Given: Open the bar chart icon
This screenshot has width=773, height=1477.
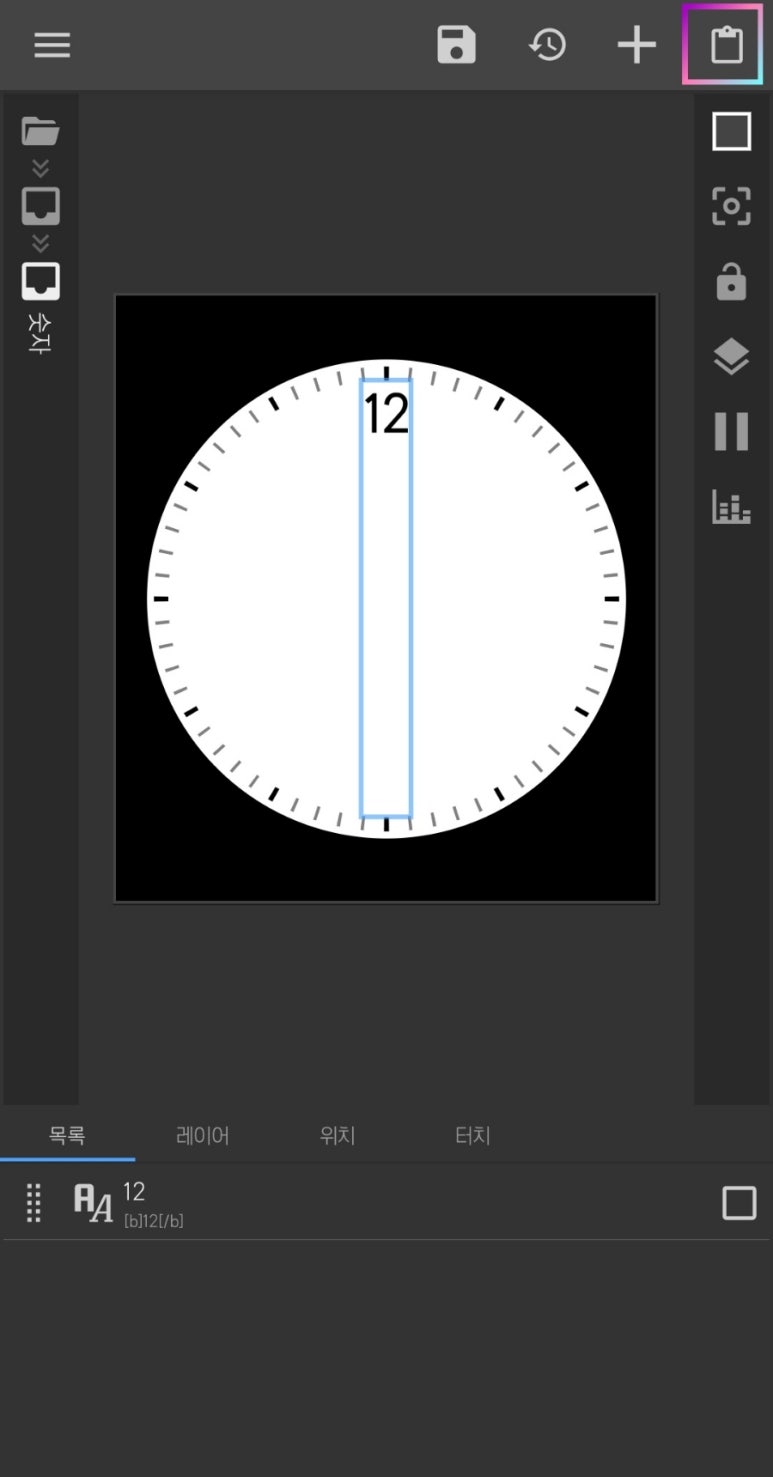Looking at the screenshot, I should click(x=731, y=507).
